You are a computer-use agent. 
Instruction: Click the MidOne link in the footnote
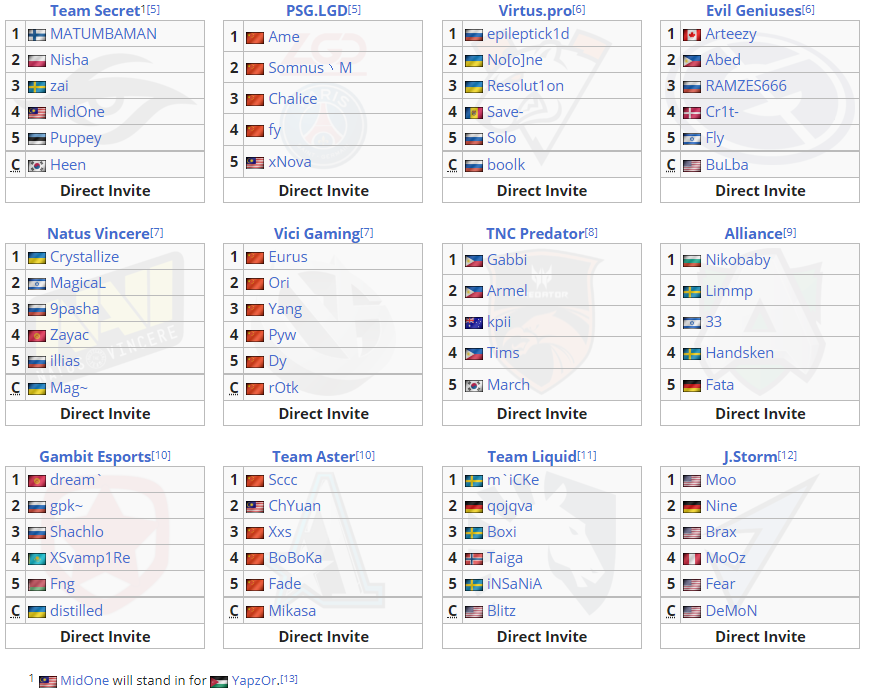point(84,680)
